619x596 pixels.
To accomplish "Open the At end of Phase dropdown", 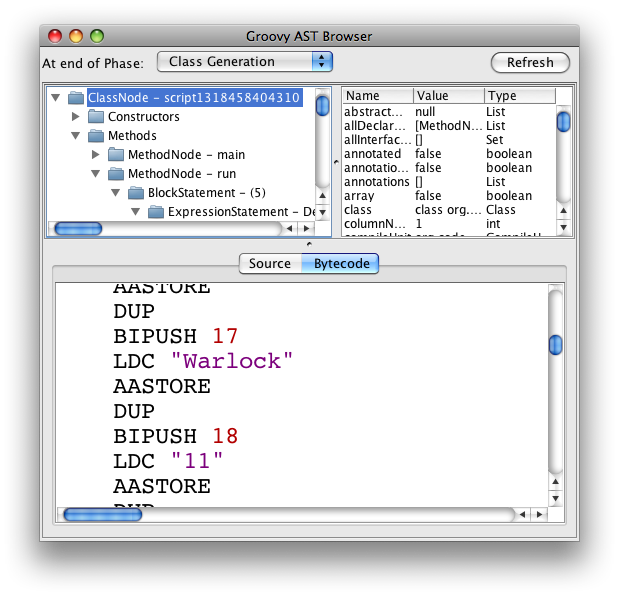I will (245, 62).
